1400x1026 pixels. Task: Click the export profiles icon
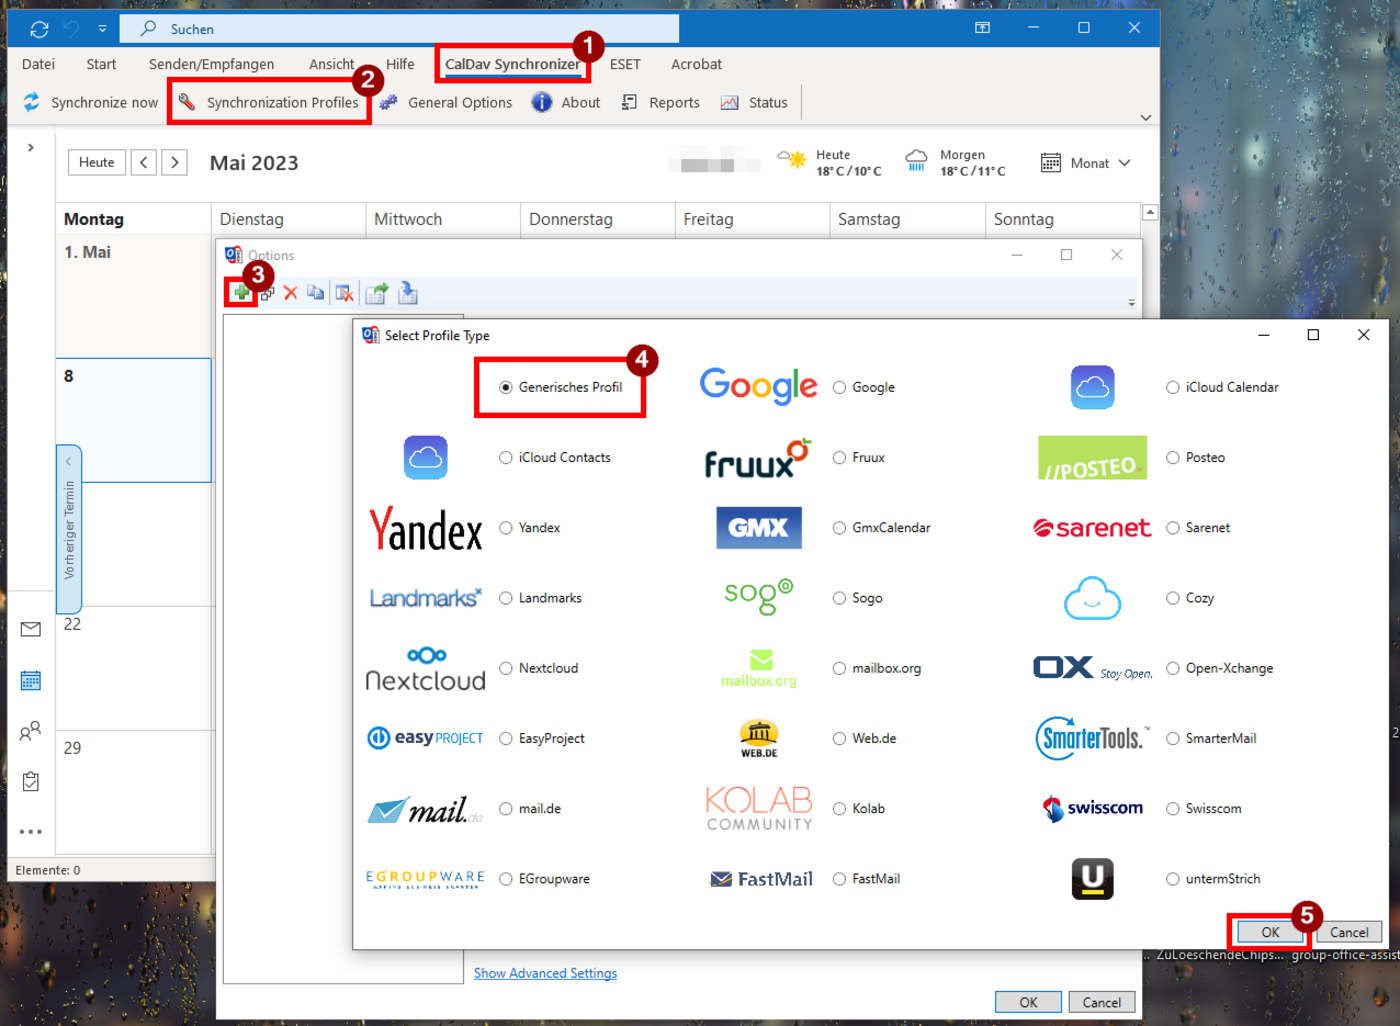pyautogui.click(x=377, y=293)
